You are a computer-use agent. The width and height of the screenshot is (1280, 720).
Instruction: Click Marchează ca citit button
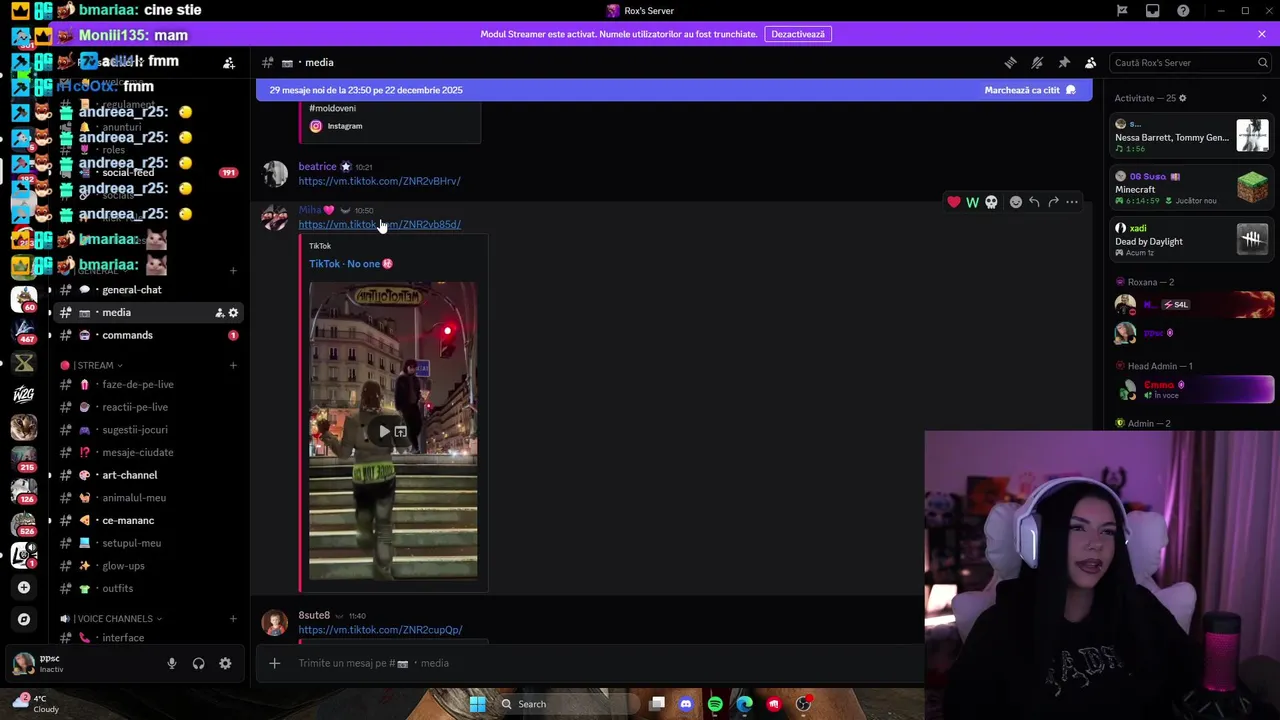click(x=1030, y=90)
